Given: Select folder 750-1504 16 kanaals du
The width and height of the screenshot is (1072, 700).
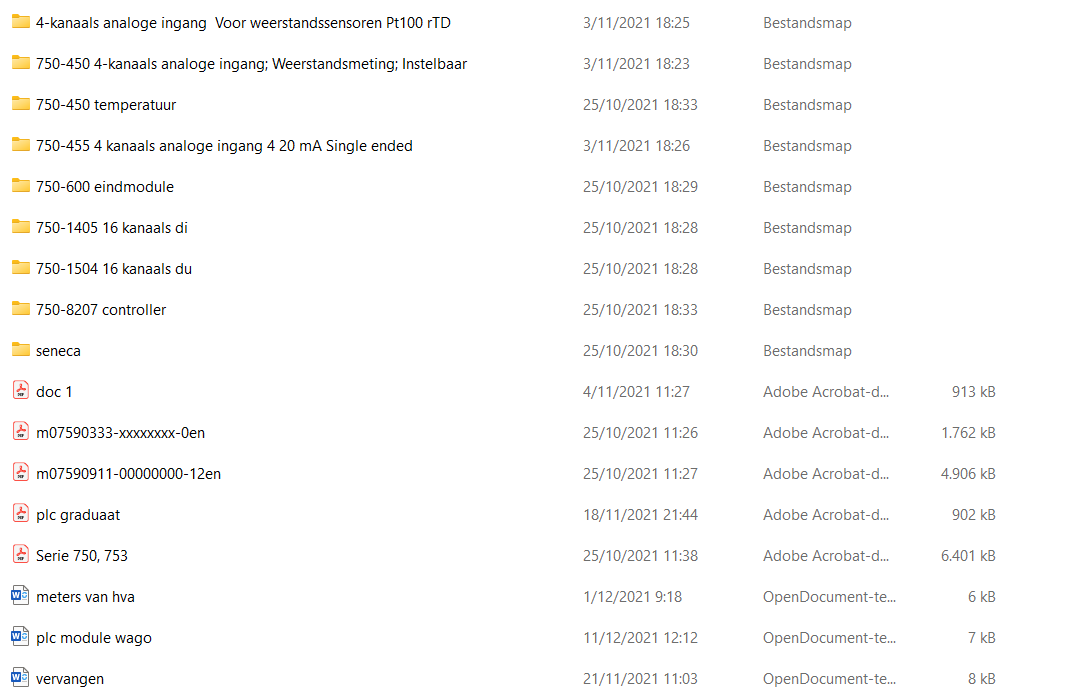Looking at the screenshot, I should pos(113,269).
